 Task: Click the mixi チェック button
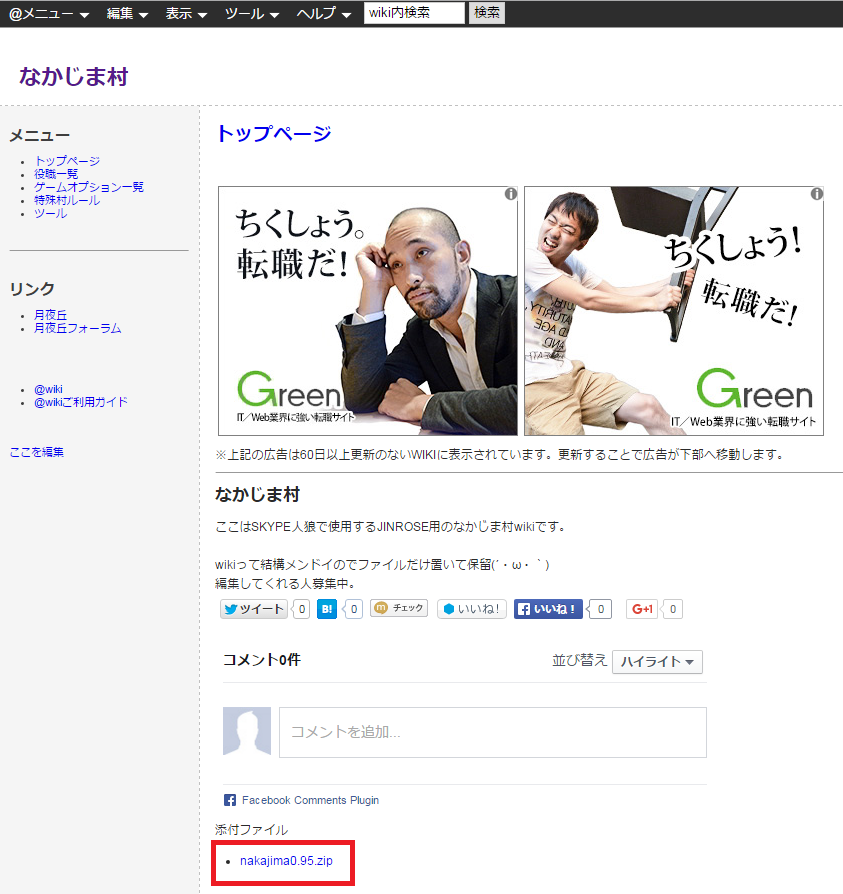399,608
